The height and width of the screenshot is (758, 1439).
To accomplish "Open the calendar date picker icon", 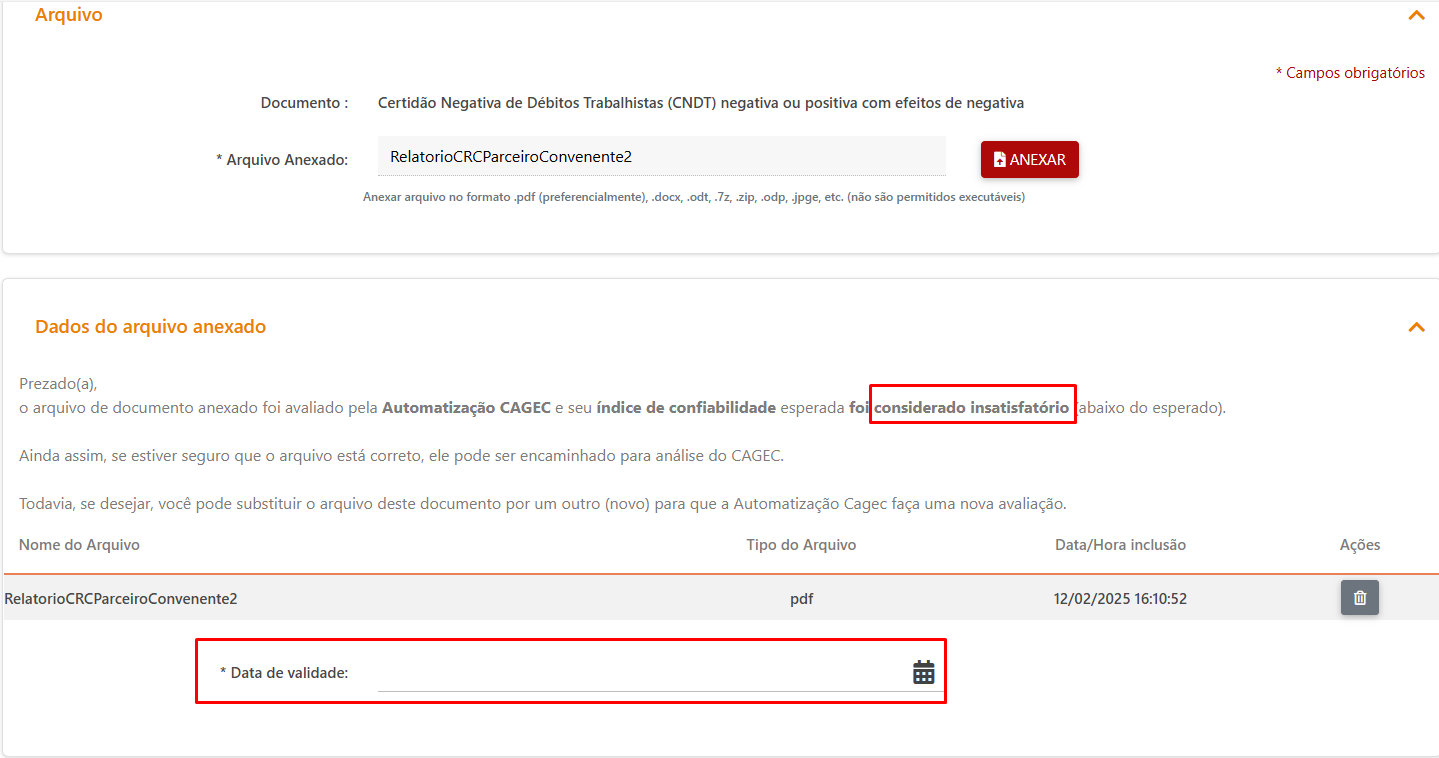I will point(923,672).
